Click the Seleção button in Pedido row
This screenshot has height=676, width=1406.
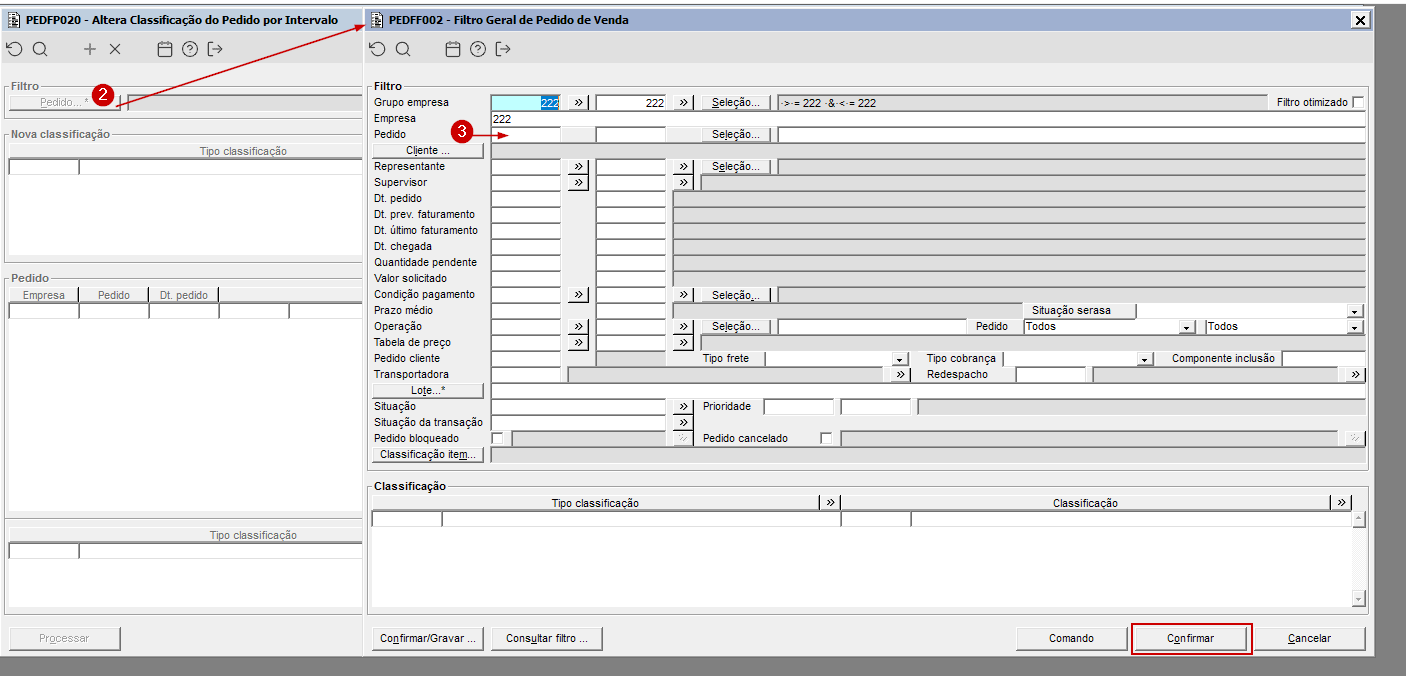(x=736, y=134)
